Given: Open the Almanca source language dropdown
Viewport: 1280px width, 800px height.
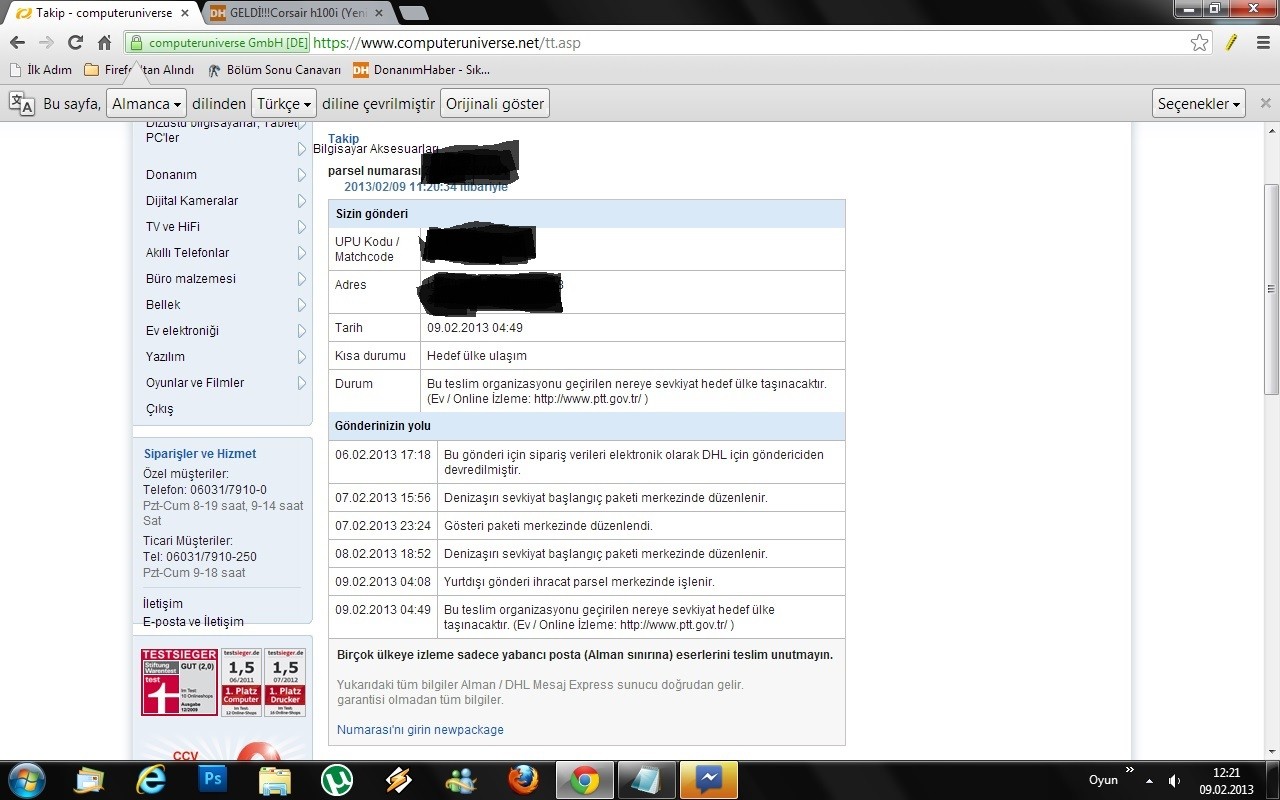Looking at the screenshot, I should tap(147, 103).
